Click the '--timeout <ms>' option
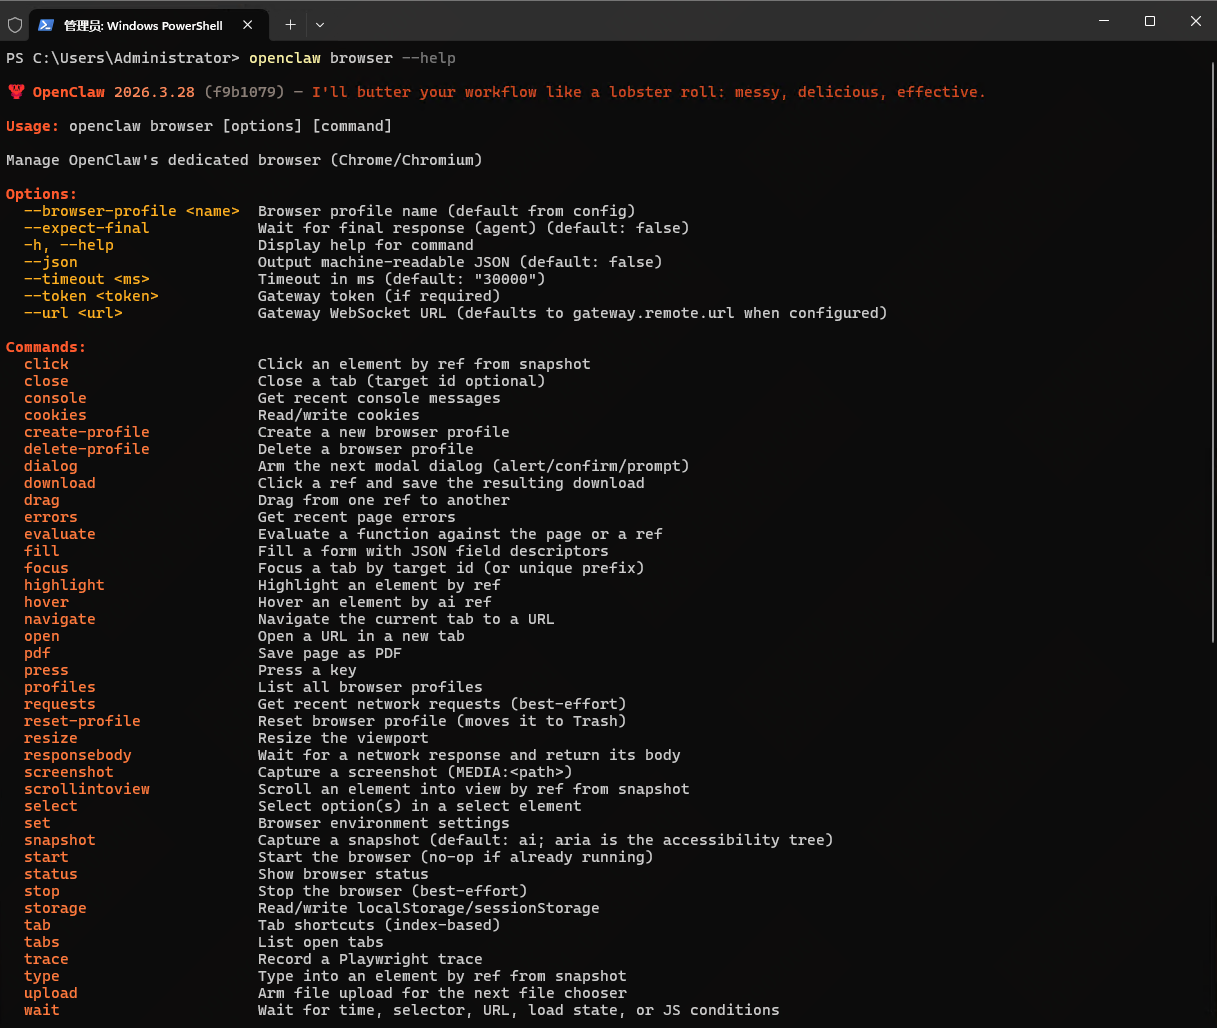The height and width of the screenshot is (1028, 1217). click(87, 279)
